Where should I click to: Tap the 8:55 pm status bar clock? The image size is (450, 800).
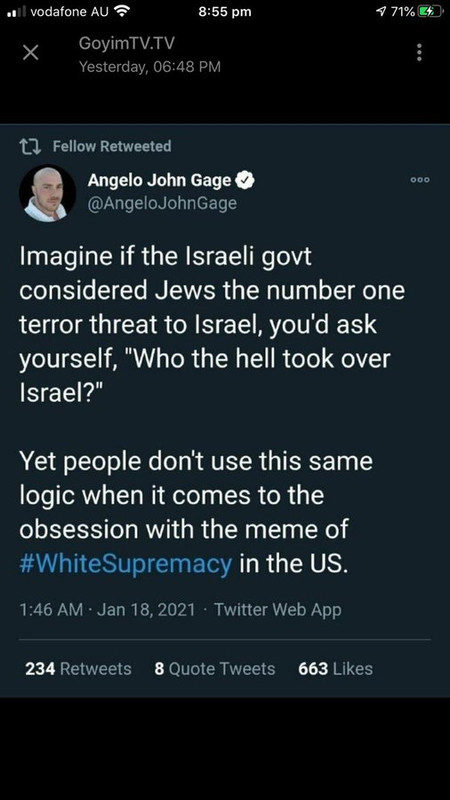tap(225, 12)
